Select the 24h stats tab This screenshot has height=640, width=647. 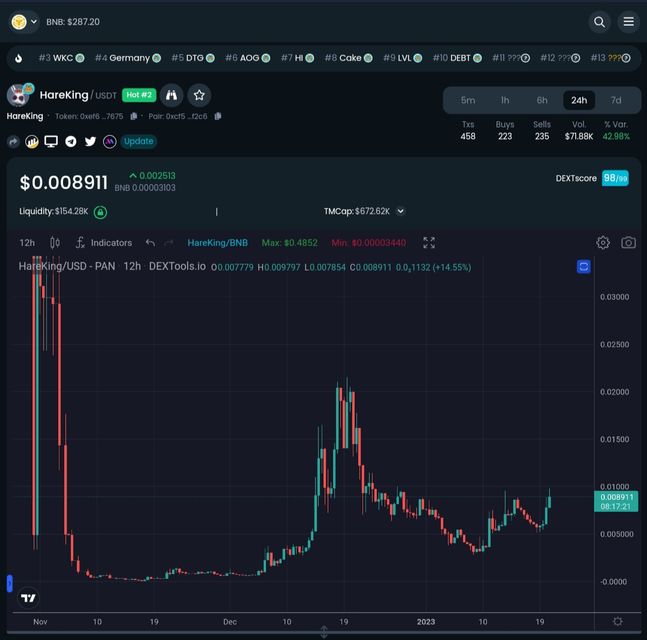tap(579, 100)
